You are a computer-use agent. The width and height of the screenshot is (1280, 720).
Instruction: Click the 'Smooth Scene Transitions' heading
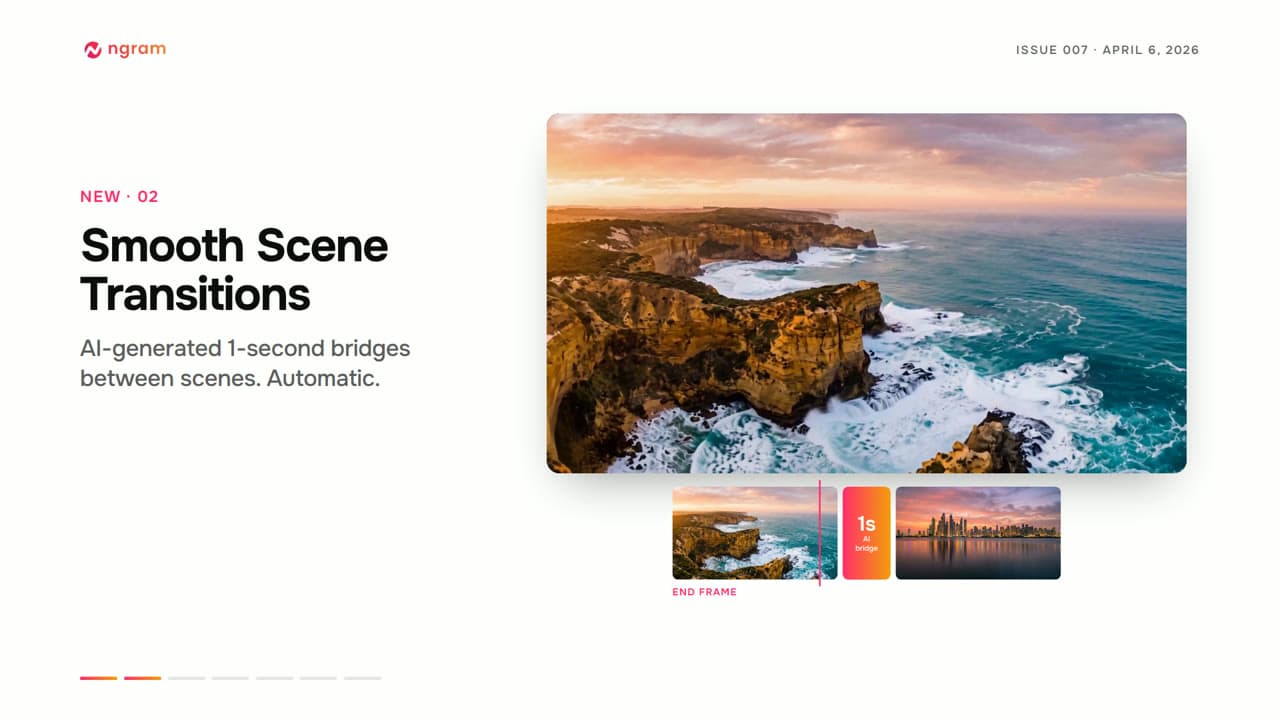(x=234, y=270)
